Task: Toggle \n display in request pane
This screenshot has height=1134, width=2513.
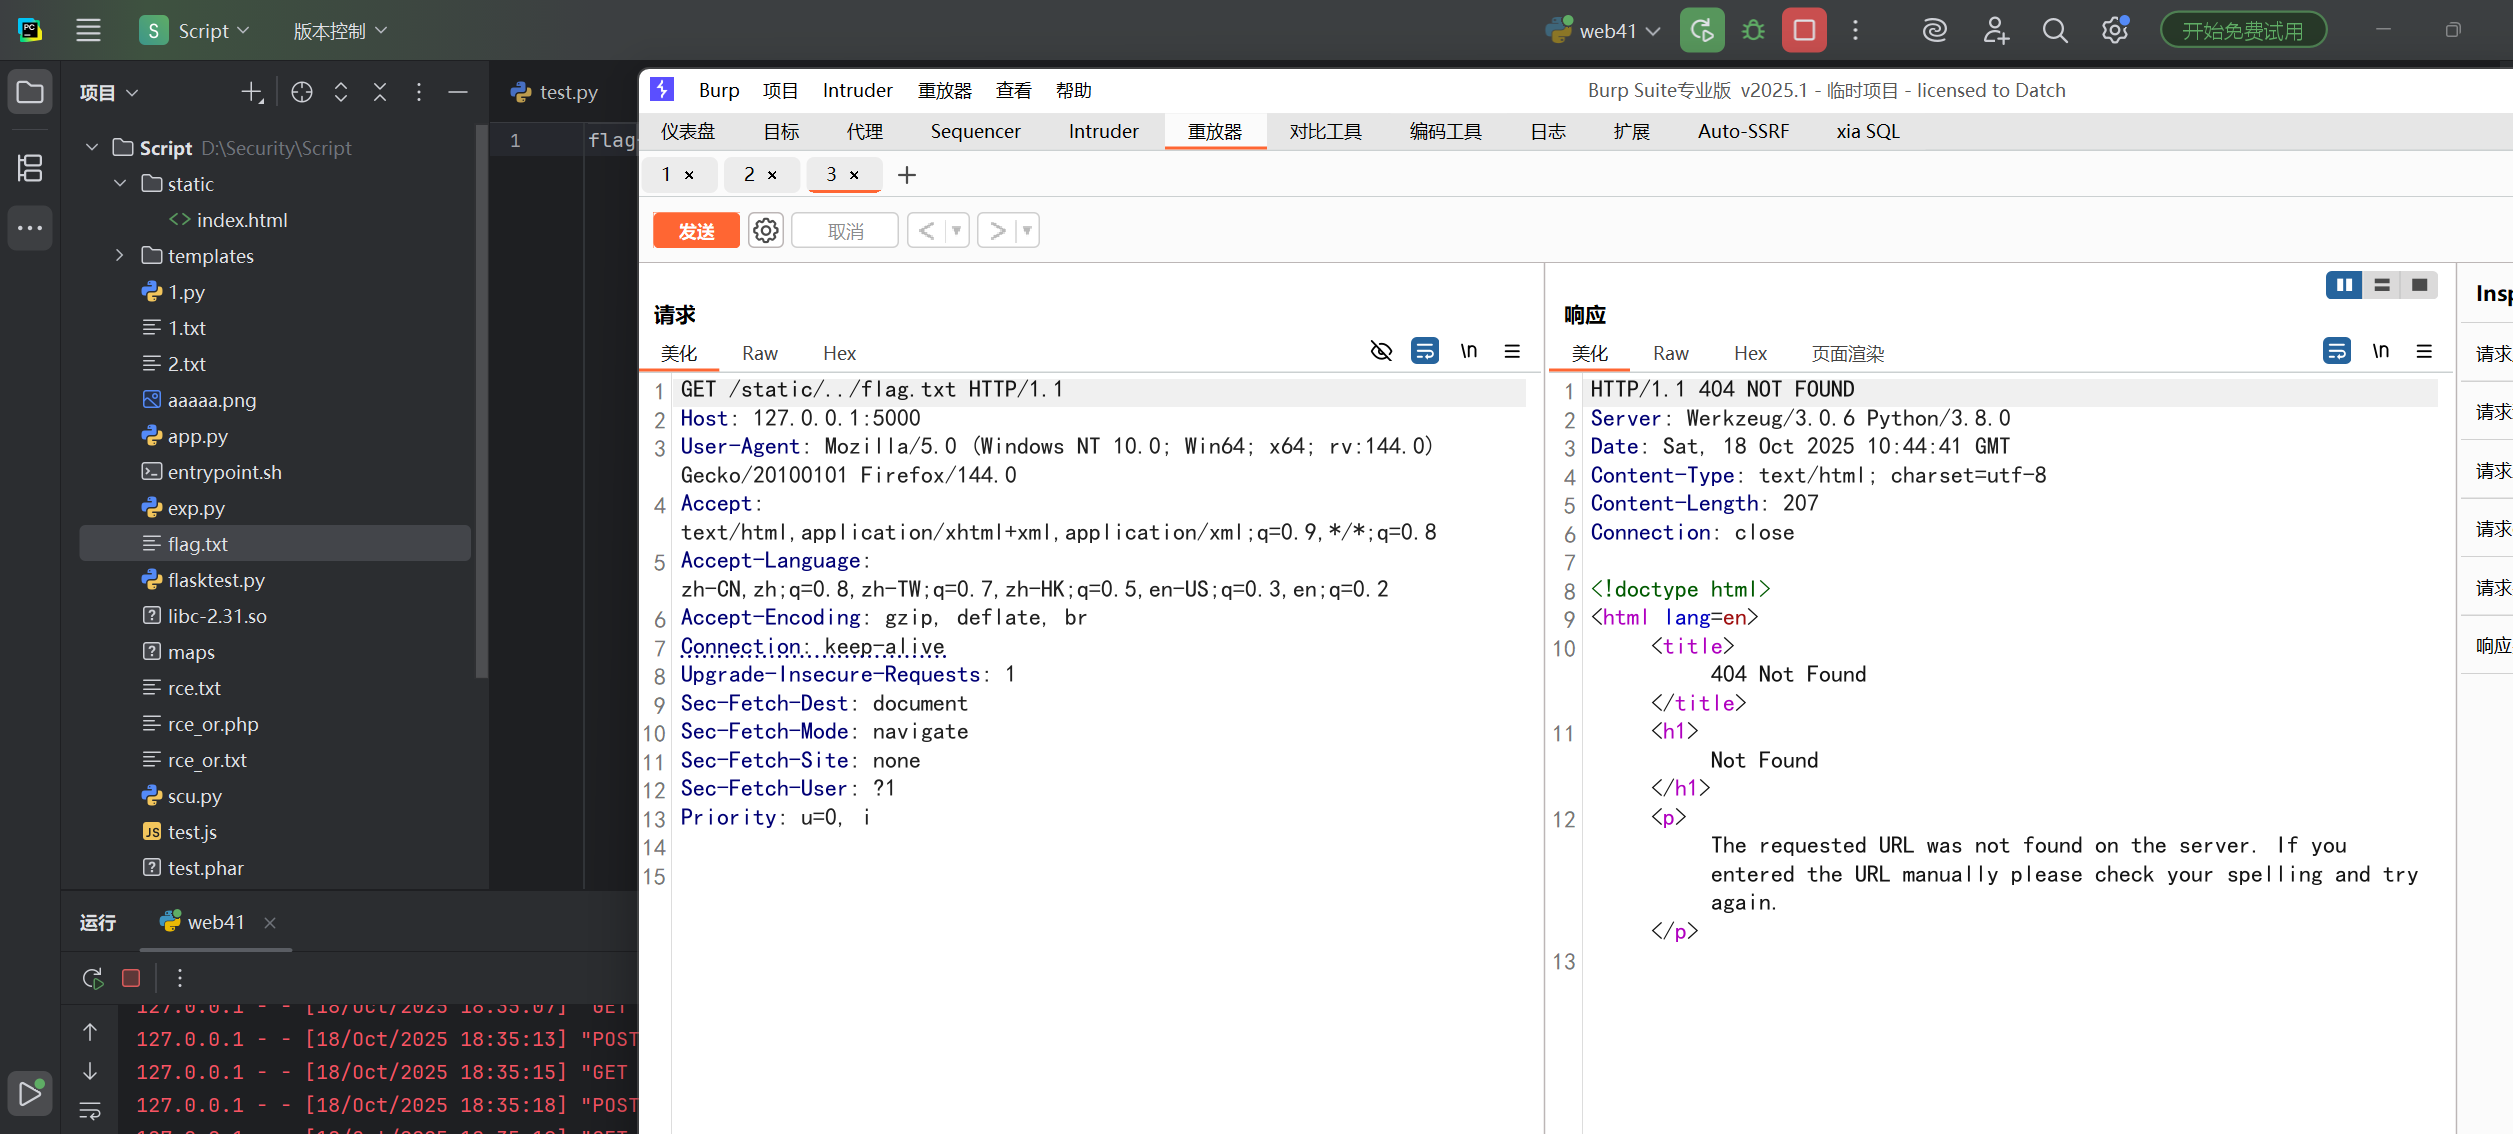Action: (1469, 351)
